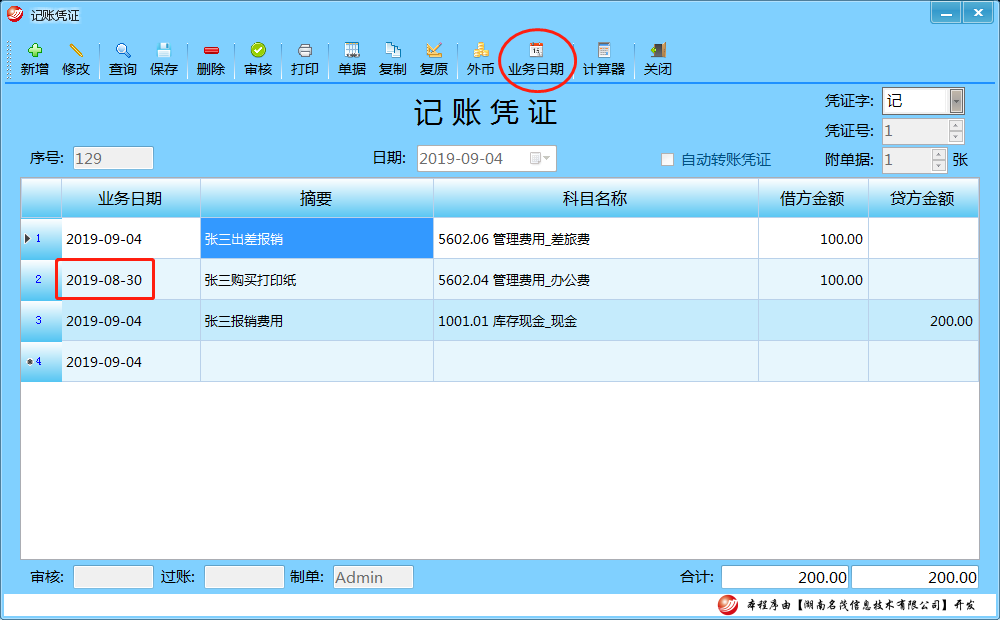This screenshot has width=1000, height=620.
Task: Select the 张三报销费用 summary cell
Action: [x=316, y=321]
